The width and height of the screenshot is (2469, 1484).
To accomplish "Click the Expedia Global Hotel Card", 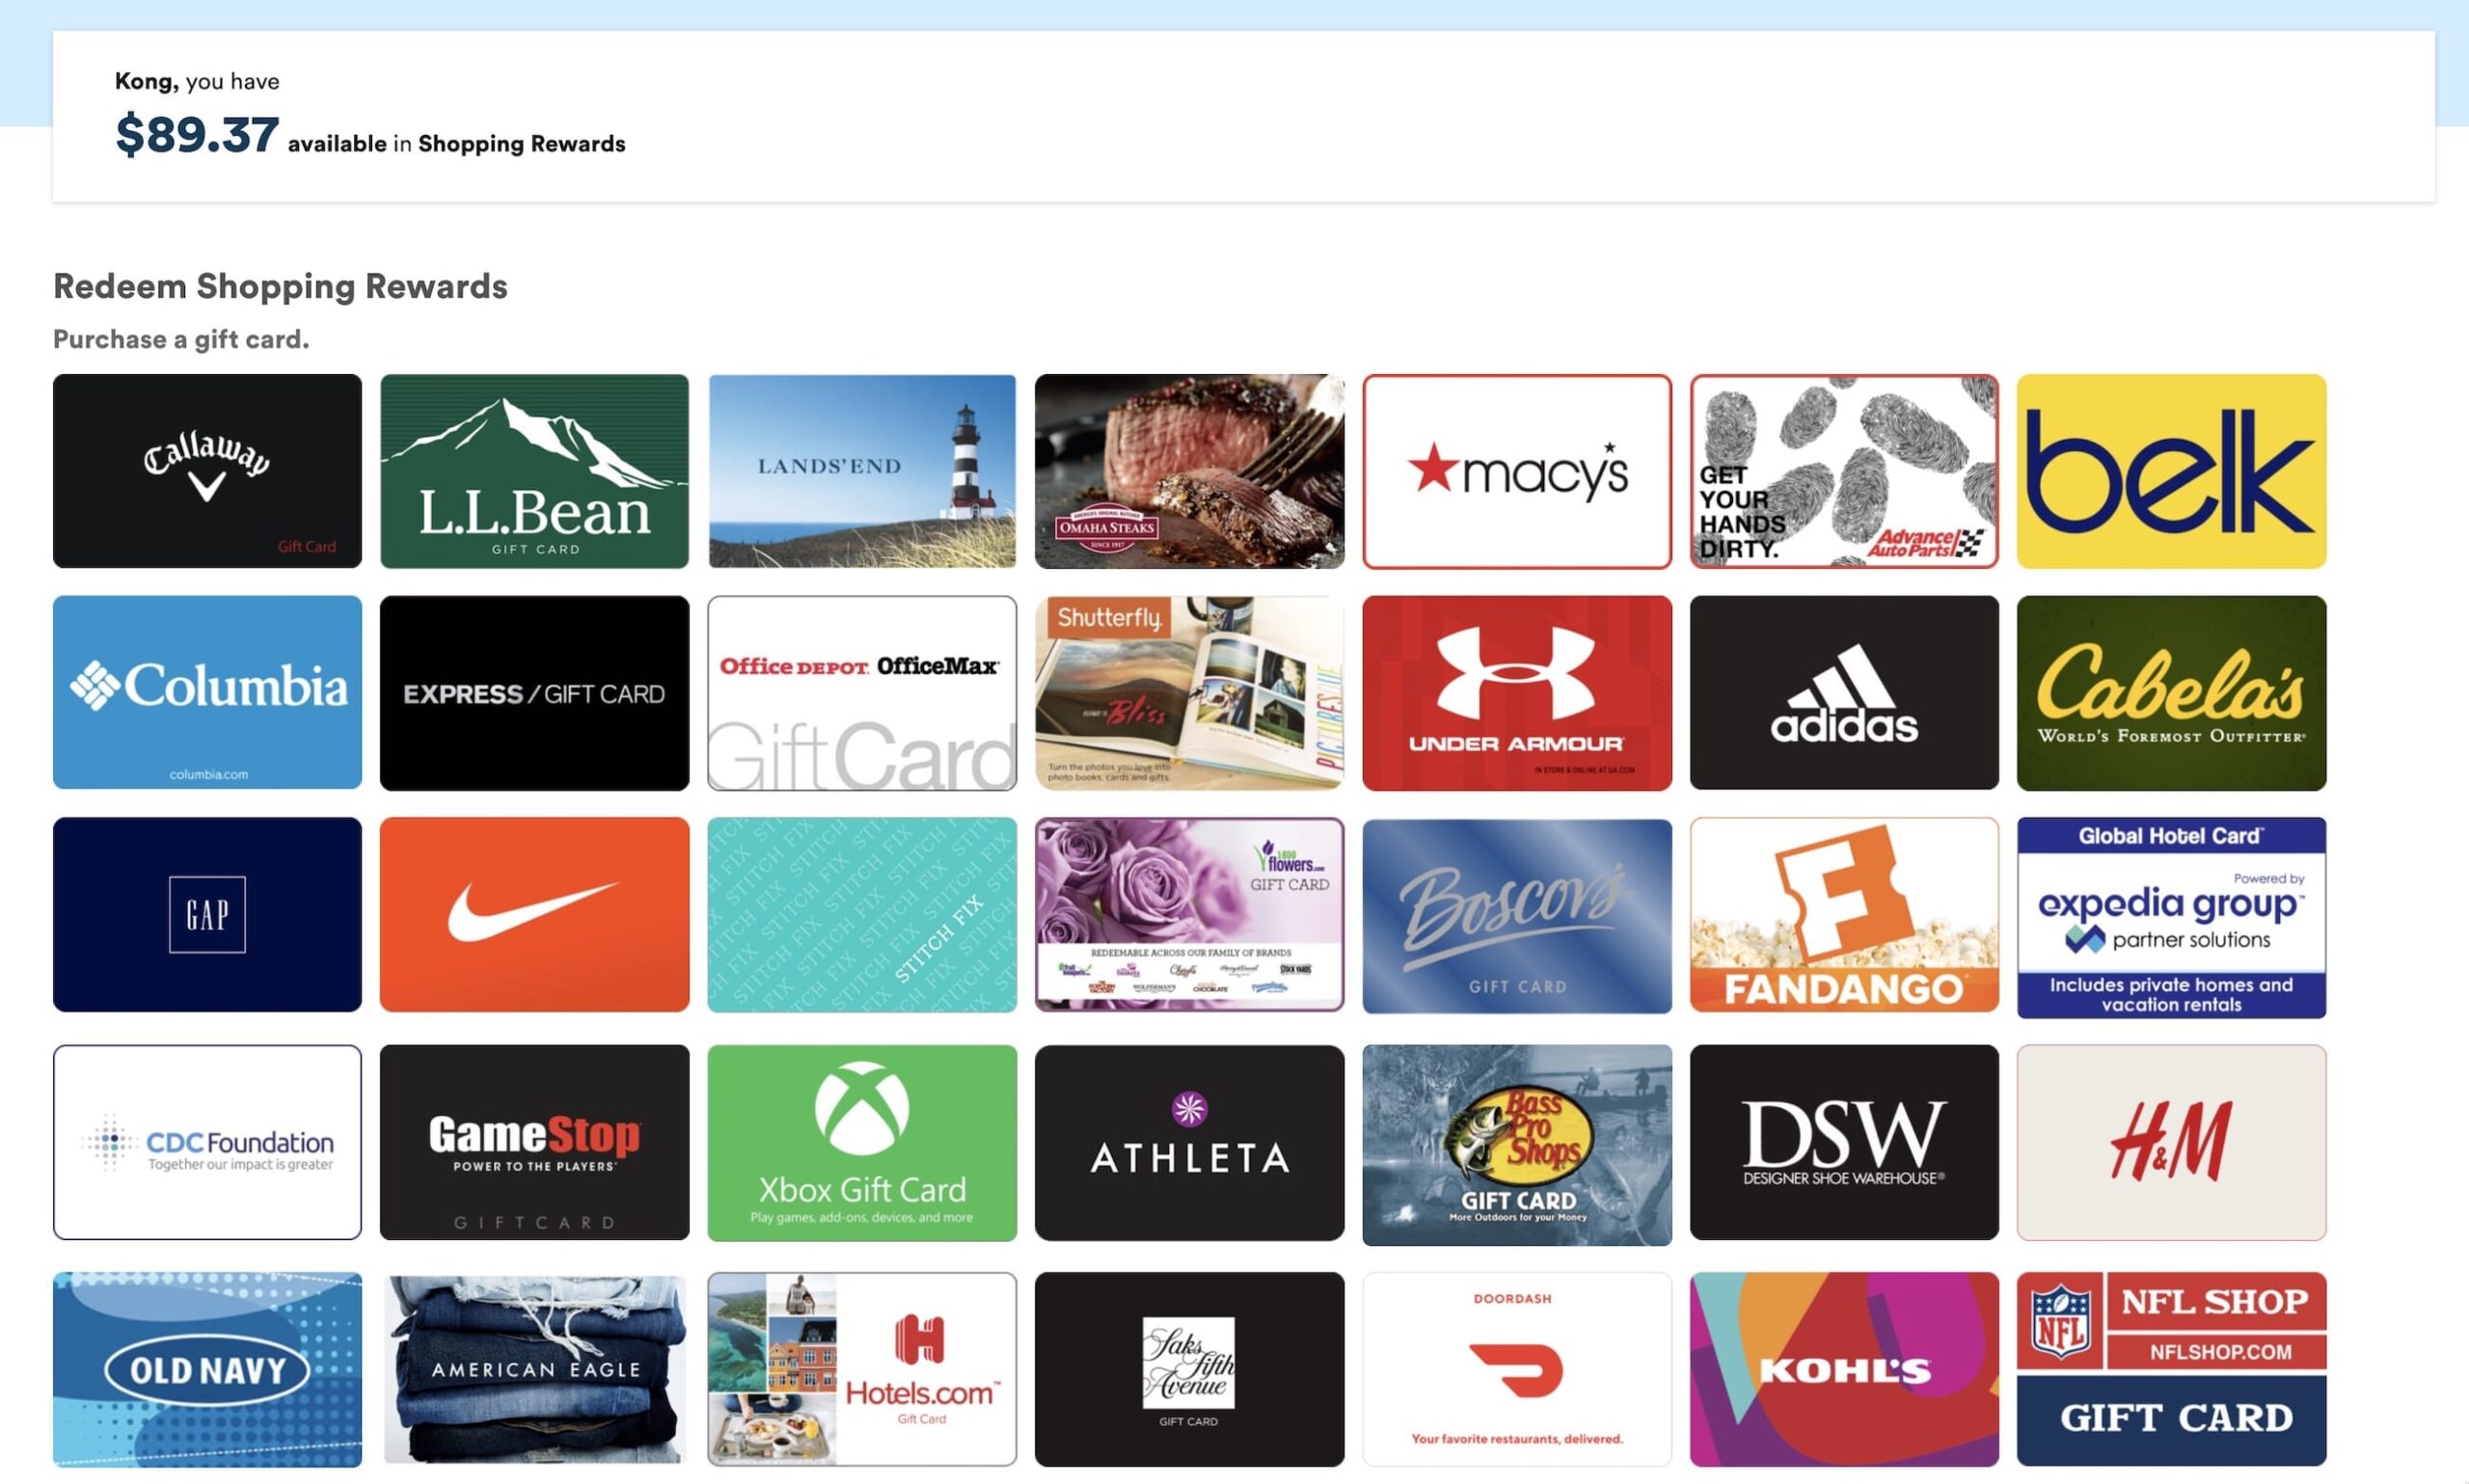I will coord(2171,916).
